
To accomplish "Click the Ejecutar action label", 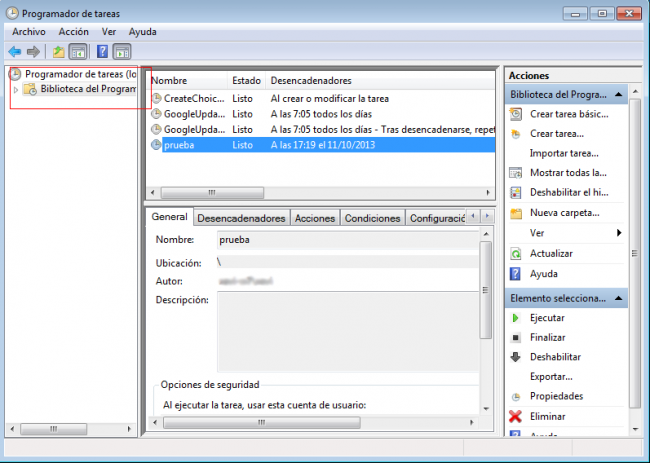I will (547, 318).
